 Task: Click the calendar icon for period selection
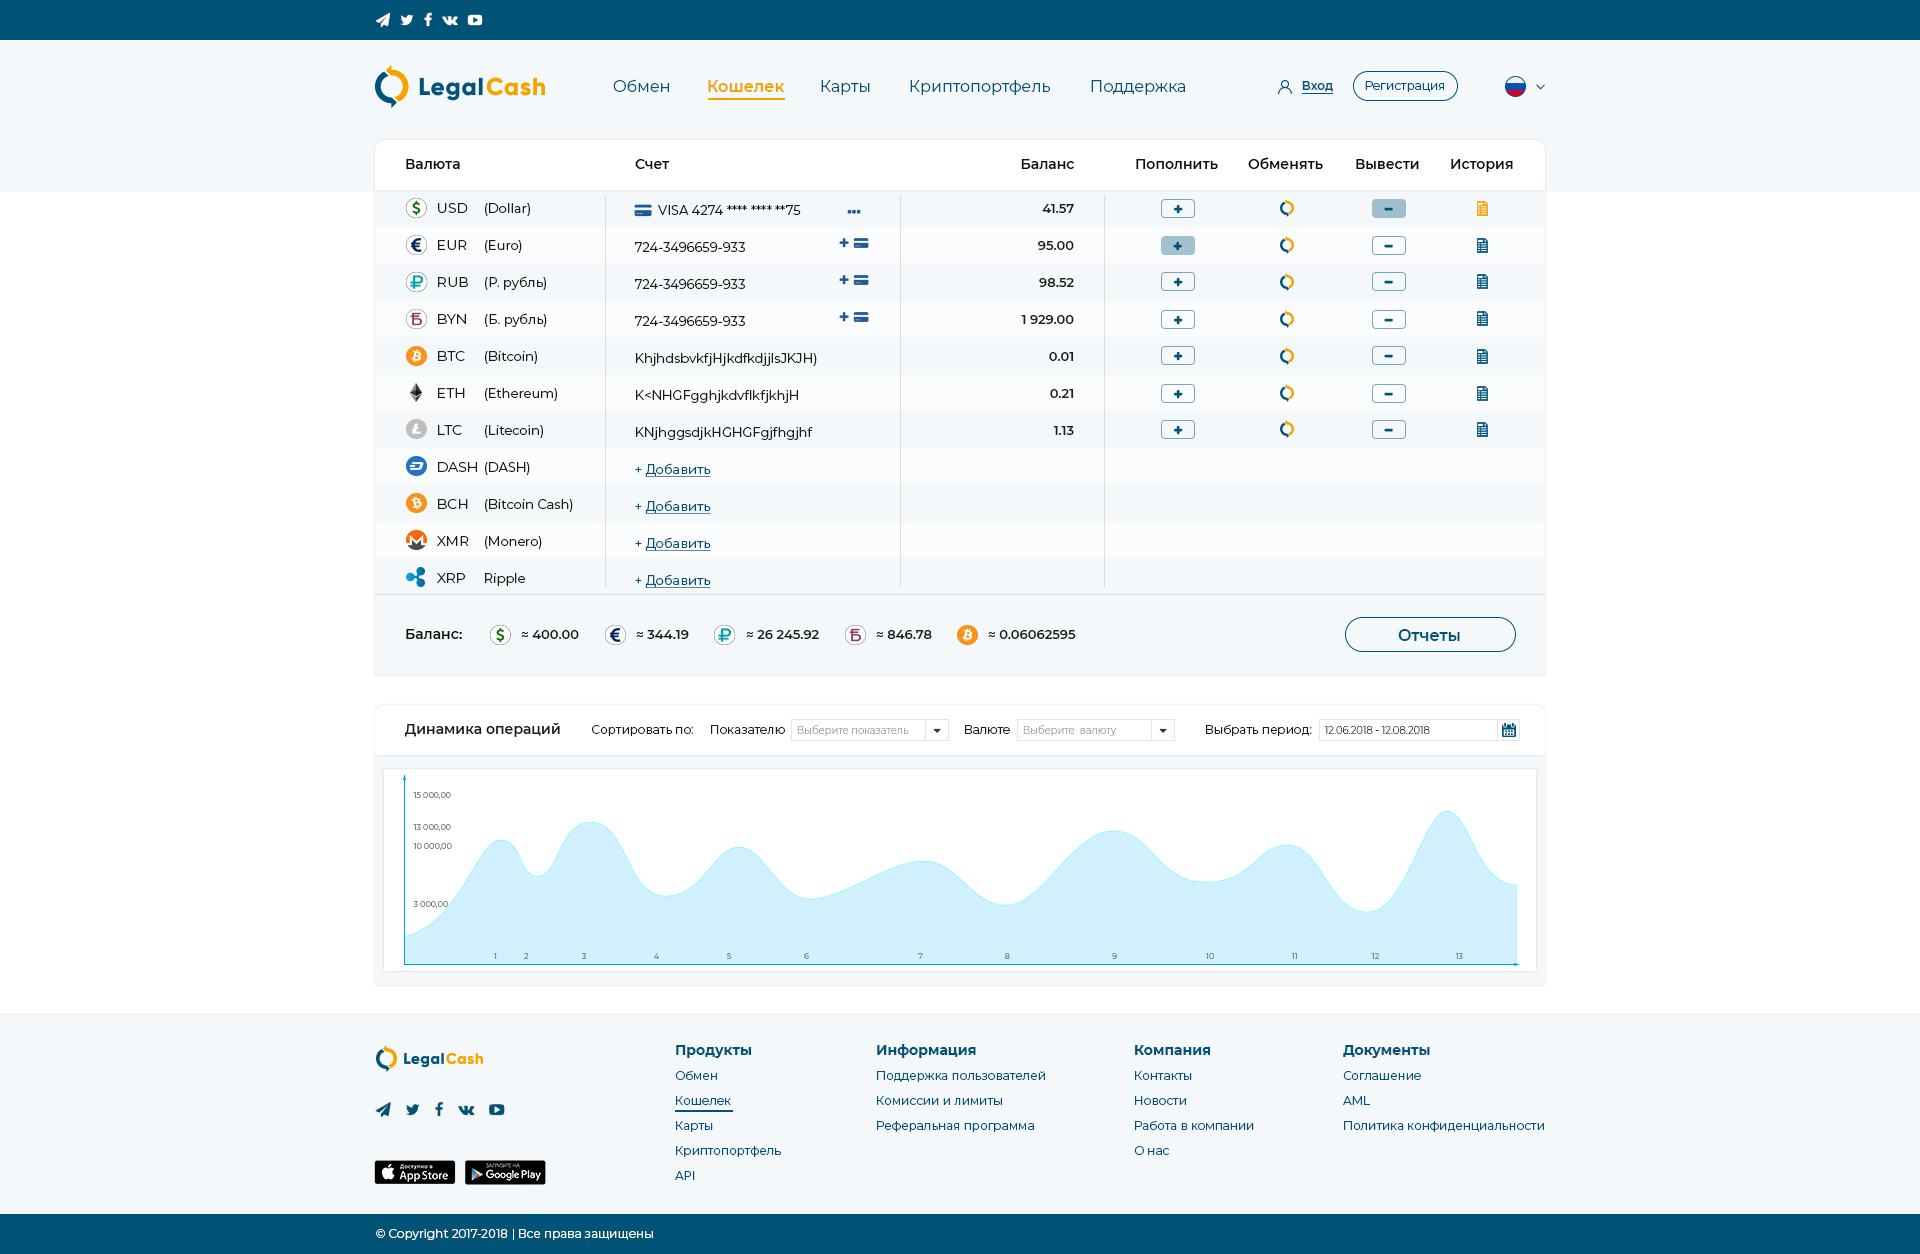click(1508, 730)
